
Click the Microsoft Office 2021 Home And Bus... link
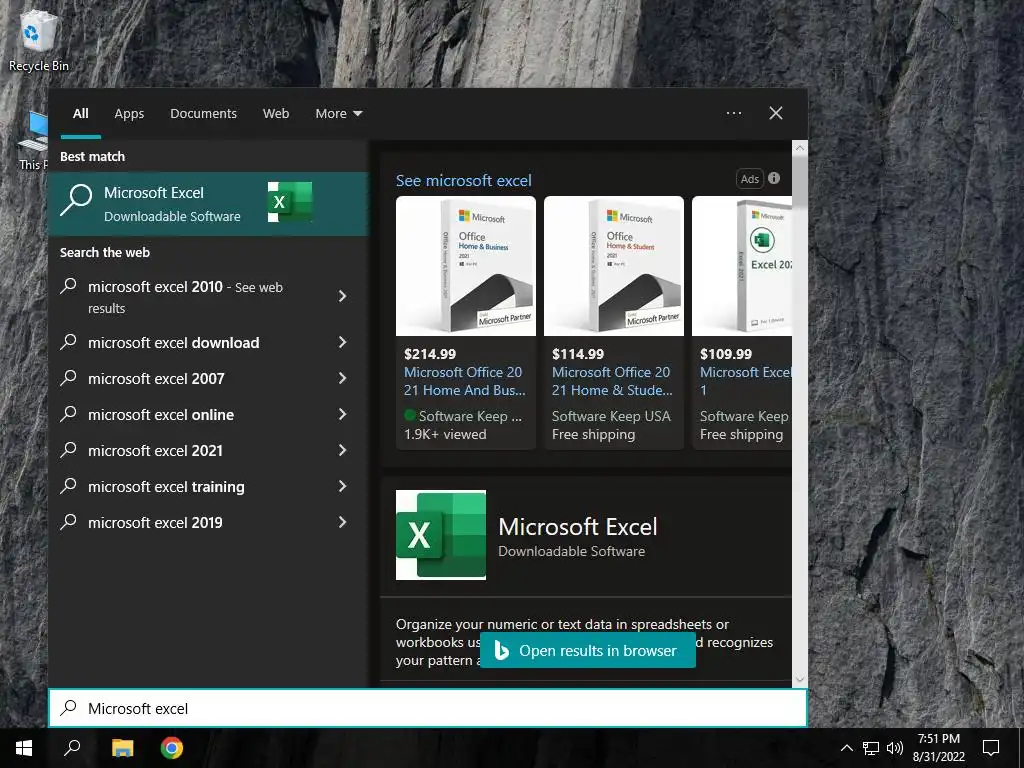(464, 381)
